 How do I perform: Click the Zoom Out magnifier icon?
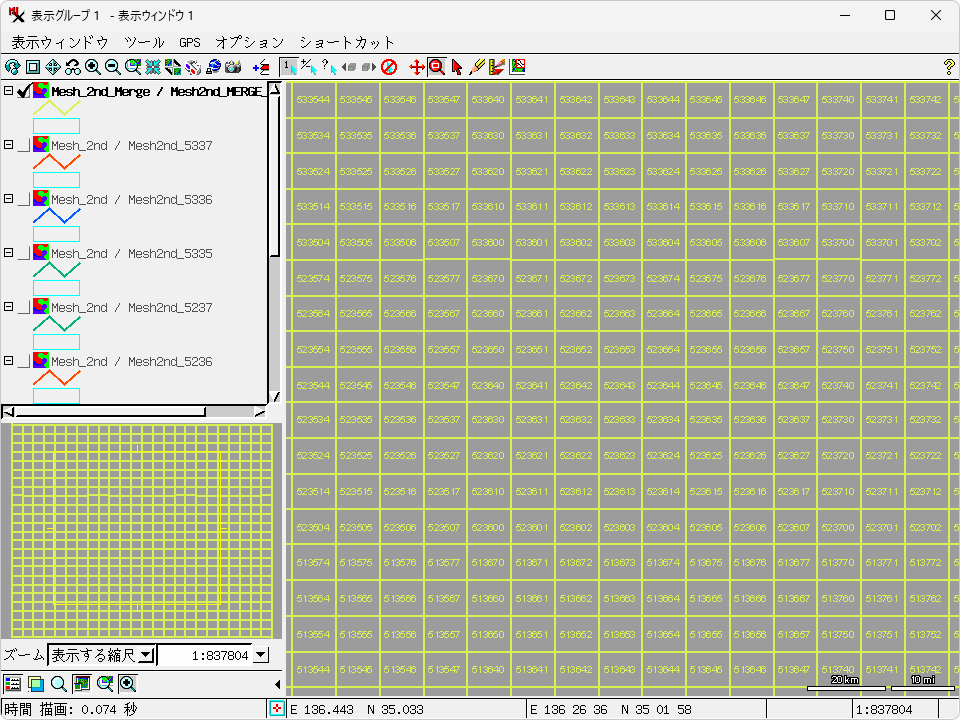112,67
